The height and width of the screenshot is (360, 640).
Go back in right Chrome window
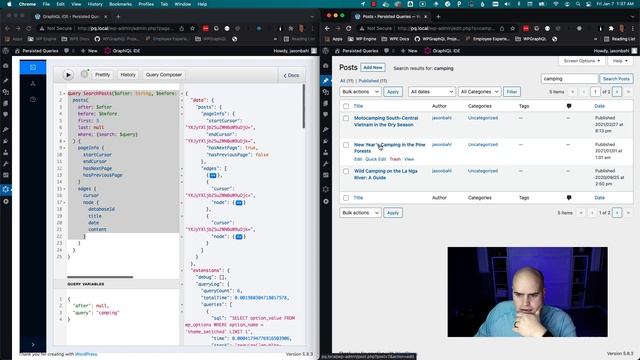pyautogui.click(x=327, y=28)
